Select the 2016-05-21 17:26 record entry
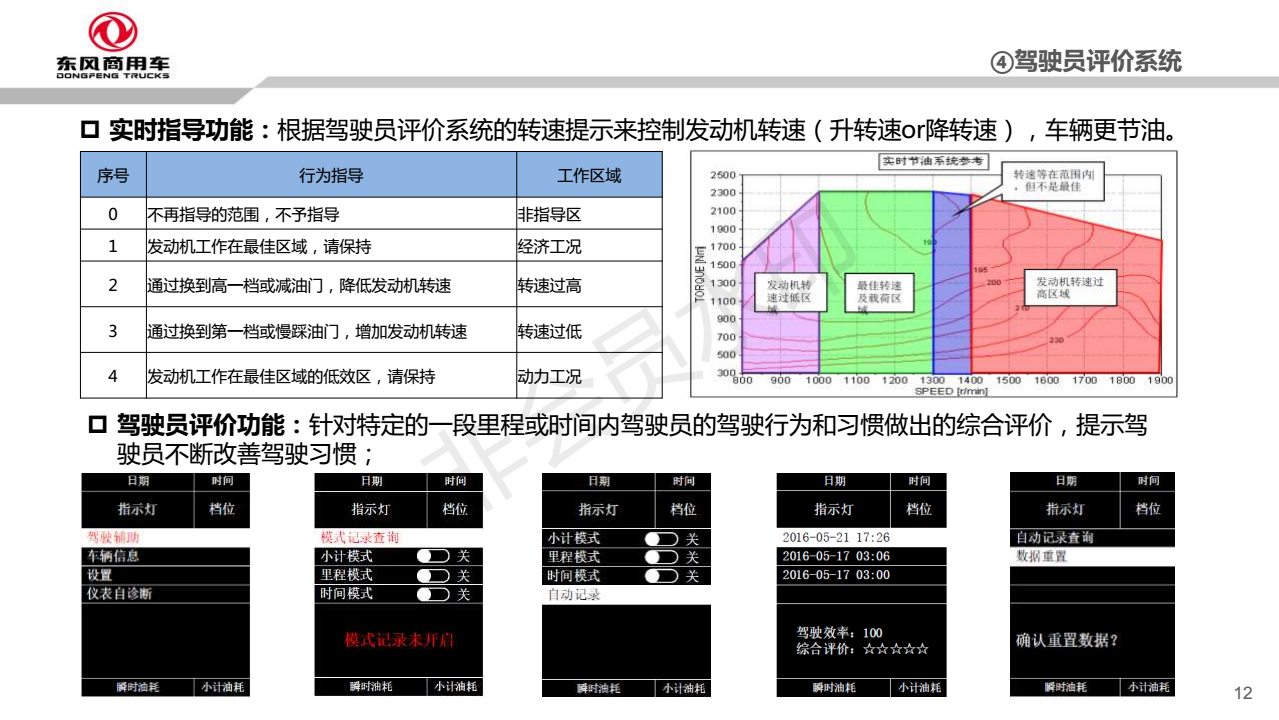The image size is (1279, 720). (x=836, y=538)
